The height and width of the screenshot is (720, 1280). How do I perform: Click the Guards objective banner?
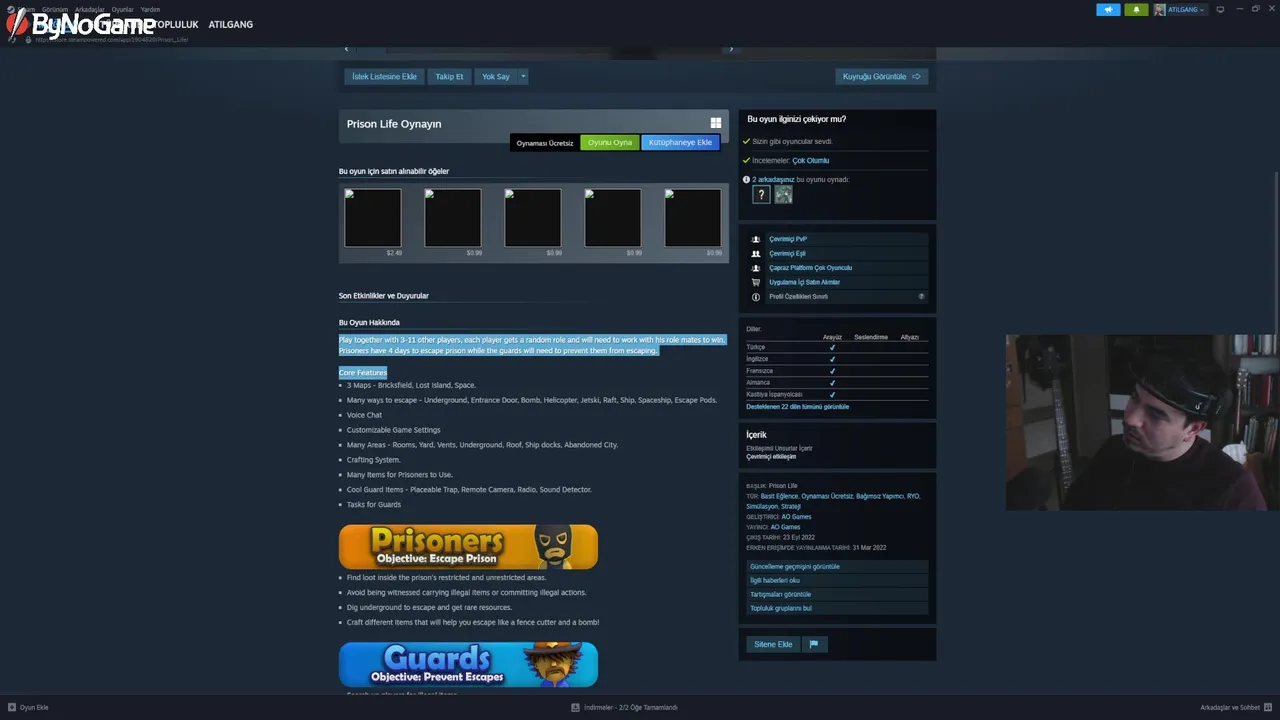click(x=468, y=664)
